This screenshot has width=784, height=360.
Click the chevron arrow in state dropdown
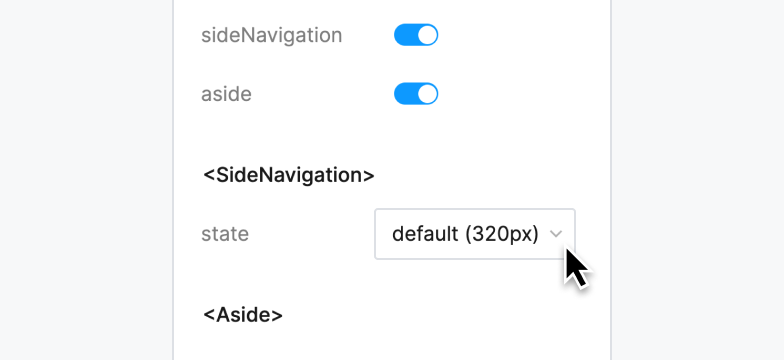[556, 234]
